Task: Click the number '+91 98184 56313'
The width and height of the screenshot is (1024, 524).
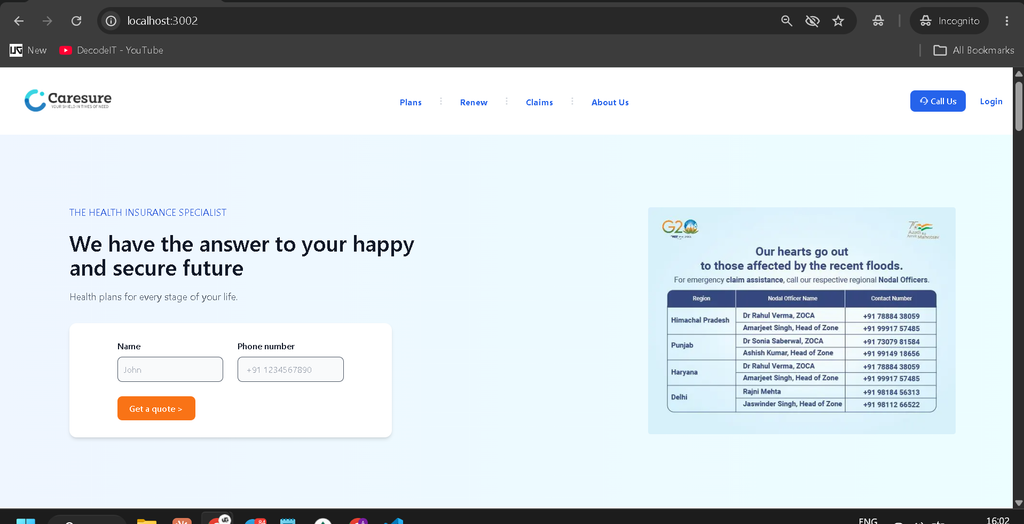Action: [891, 392]
